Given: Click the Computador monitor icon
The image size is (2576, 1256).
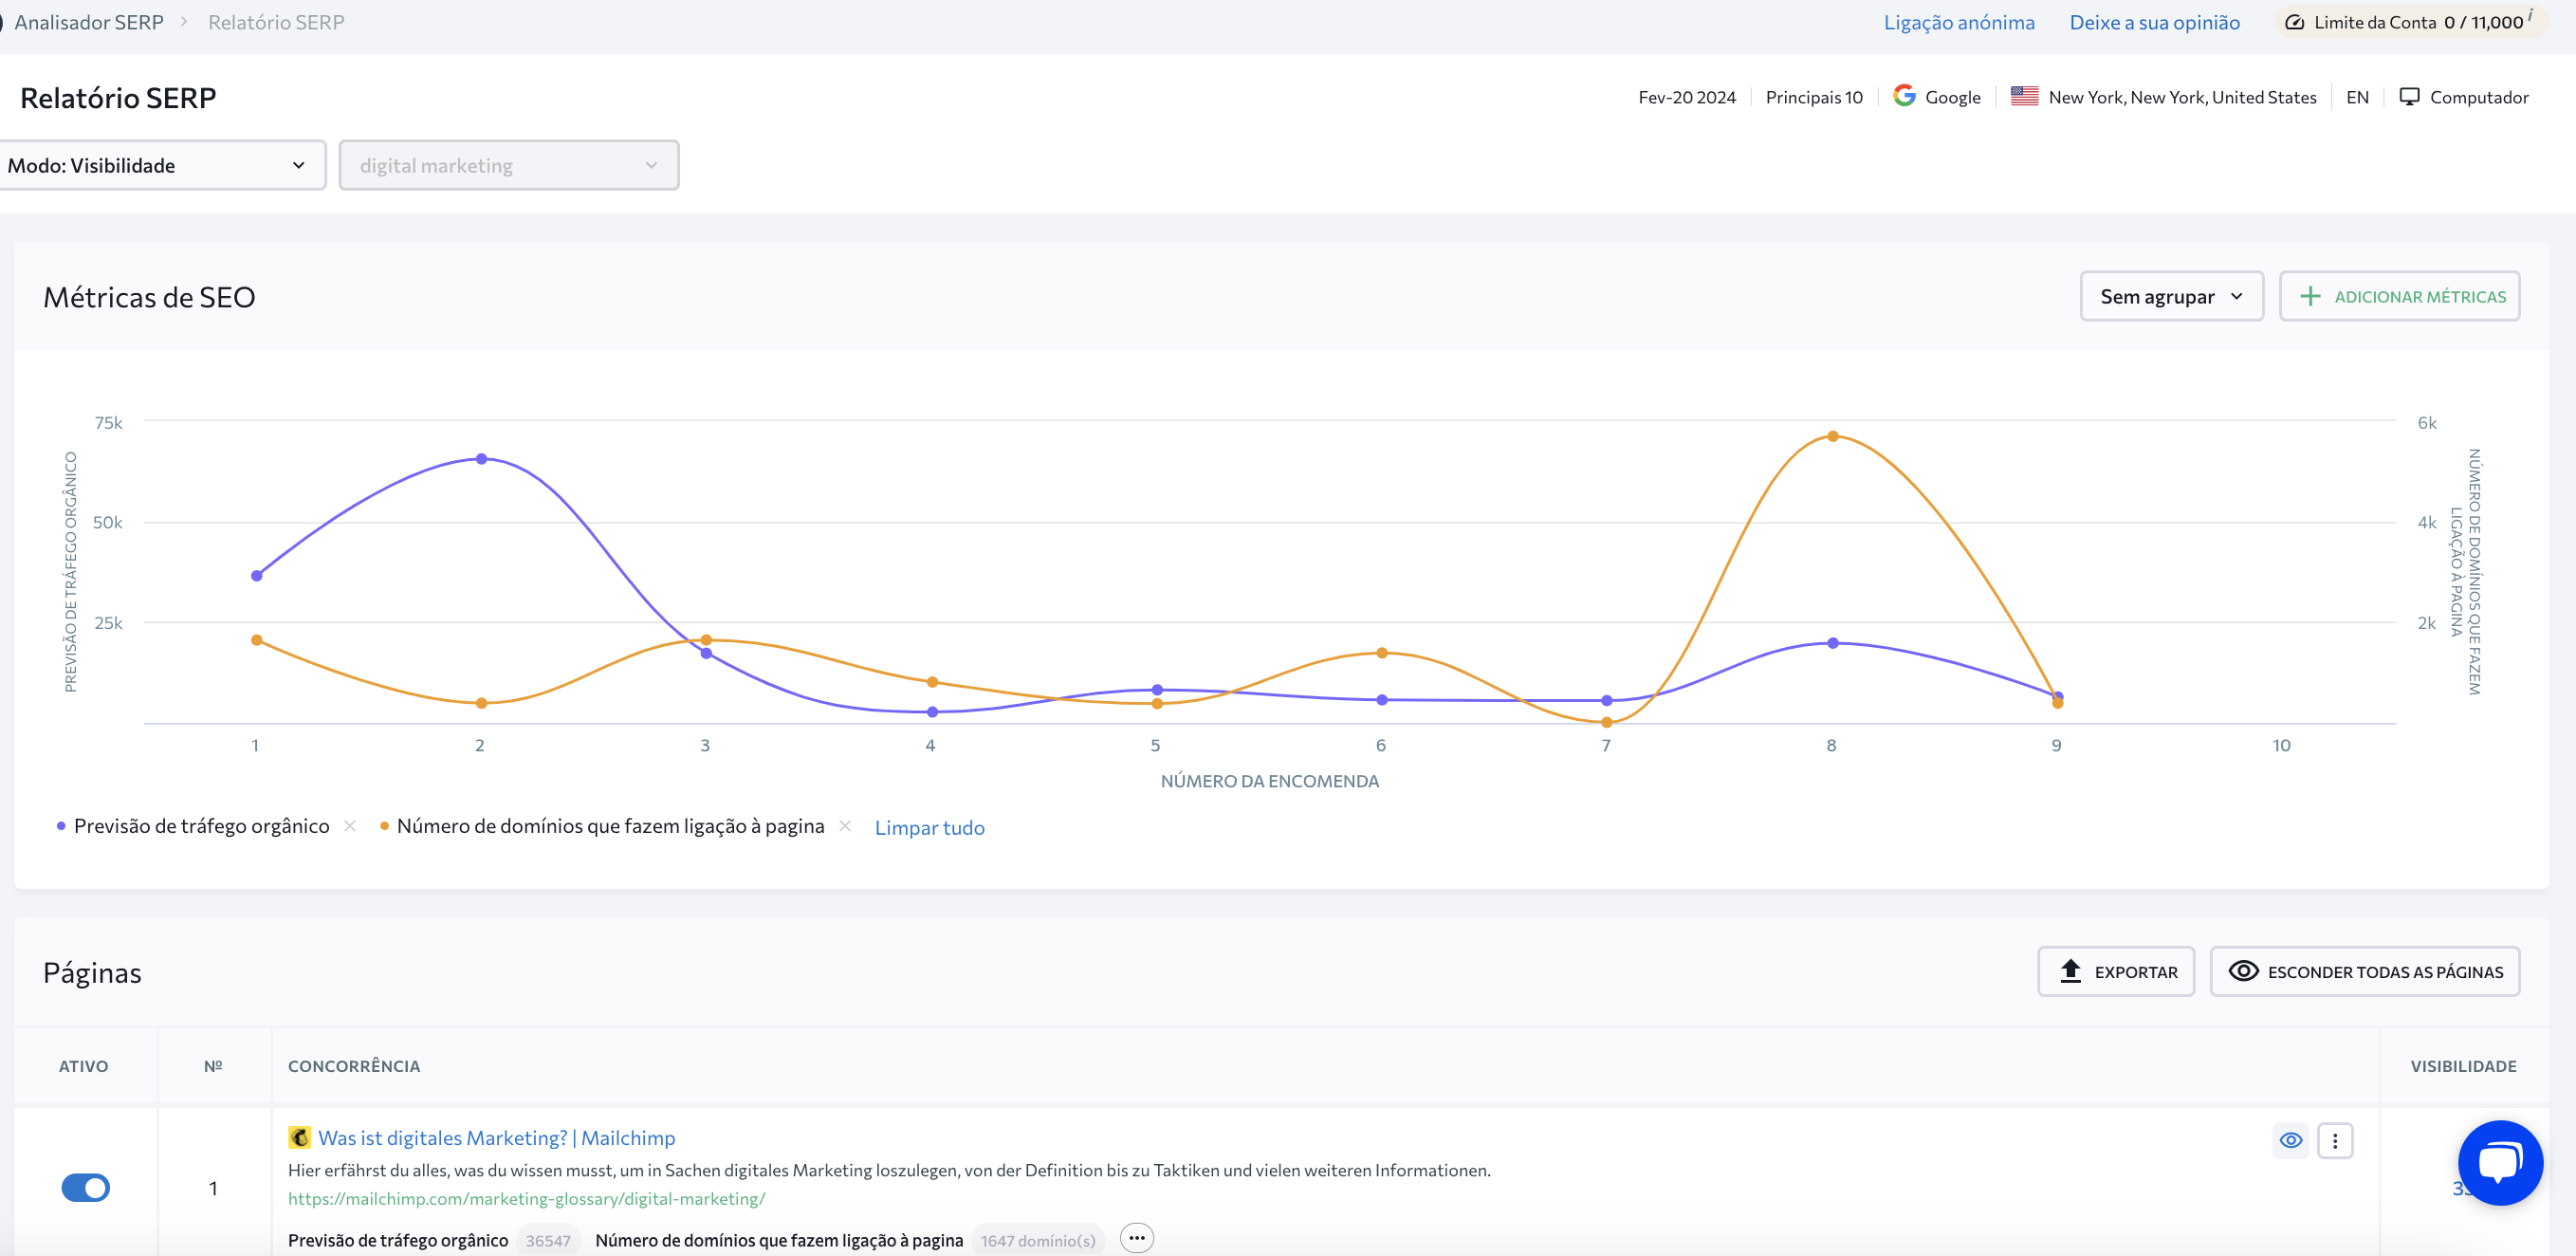Looking at the screenshot, I should point(2409,96).
